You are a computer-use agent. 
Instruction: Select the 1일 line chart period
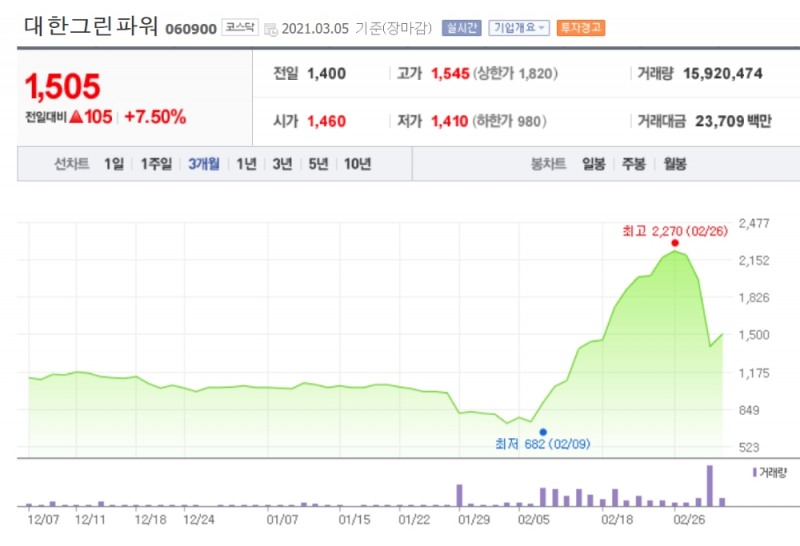pos(115,164)
